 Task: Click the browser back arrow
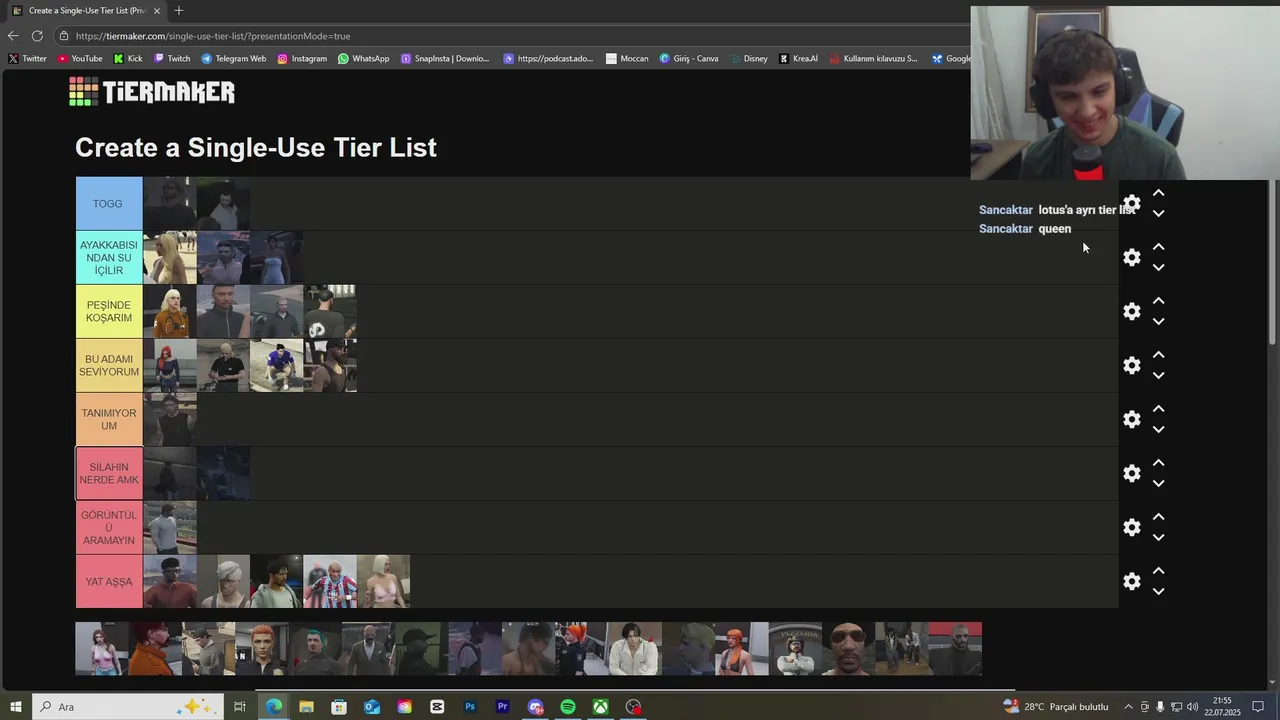click(13, 36)
